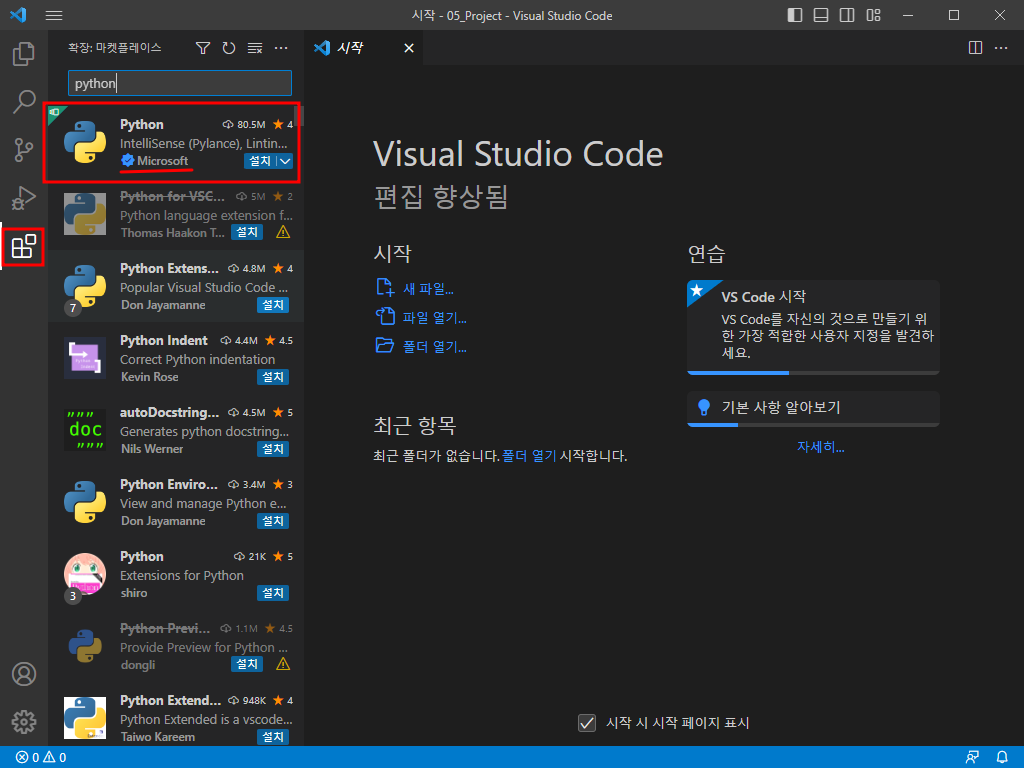This screenshot has width=1024, height=768.
Task: Refresh the extensions list
Action: (x=229, y=48)
